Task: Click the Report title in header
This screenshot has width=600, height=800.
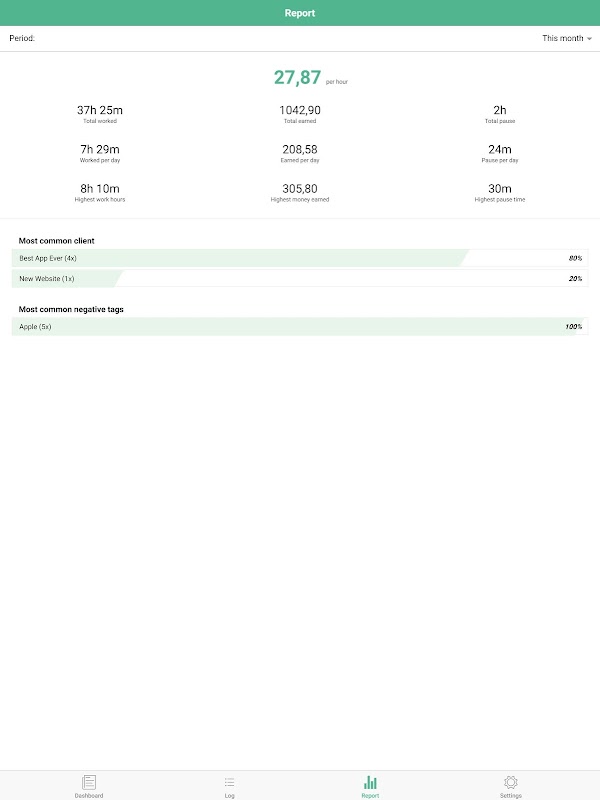Action: pyautogui.click(x=300, y=13)
